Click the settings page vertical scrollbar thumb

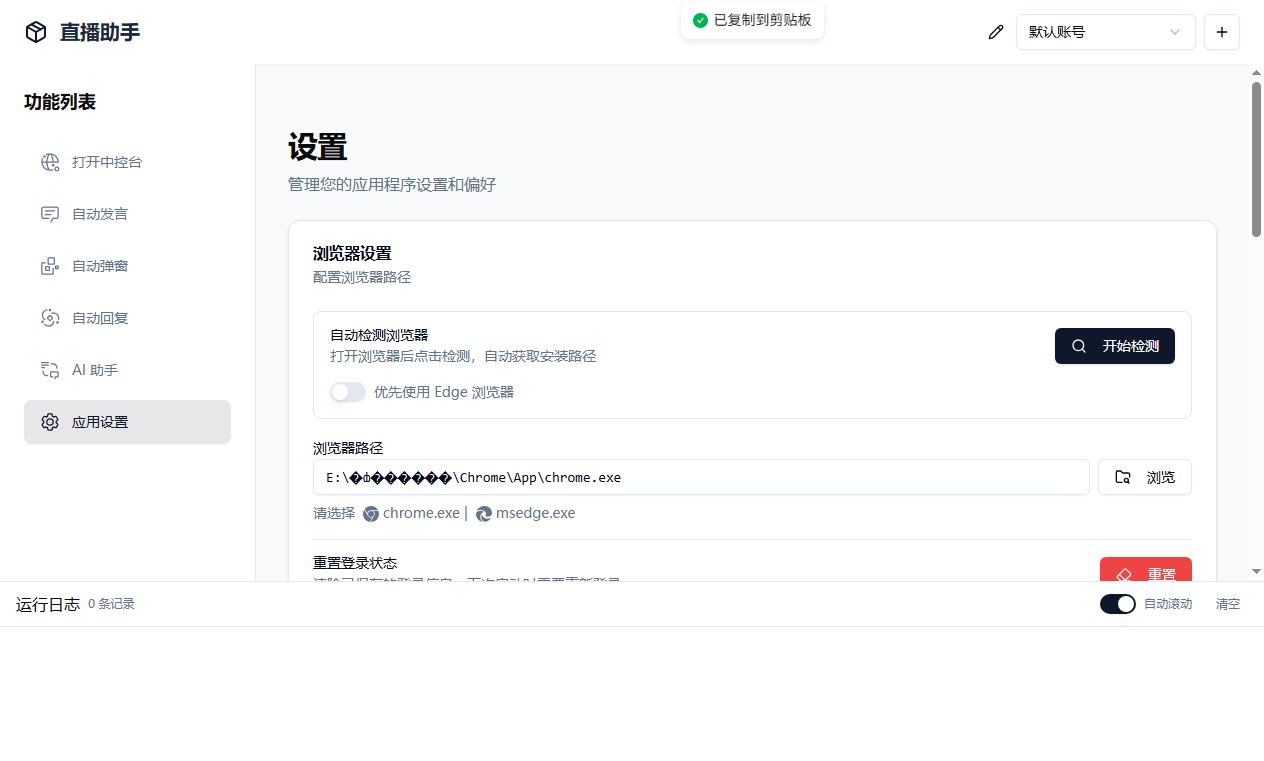[x=1256, y=159]
